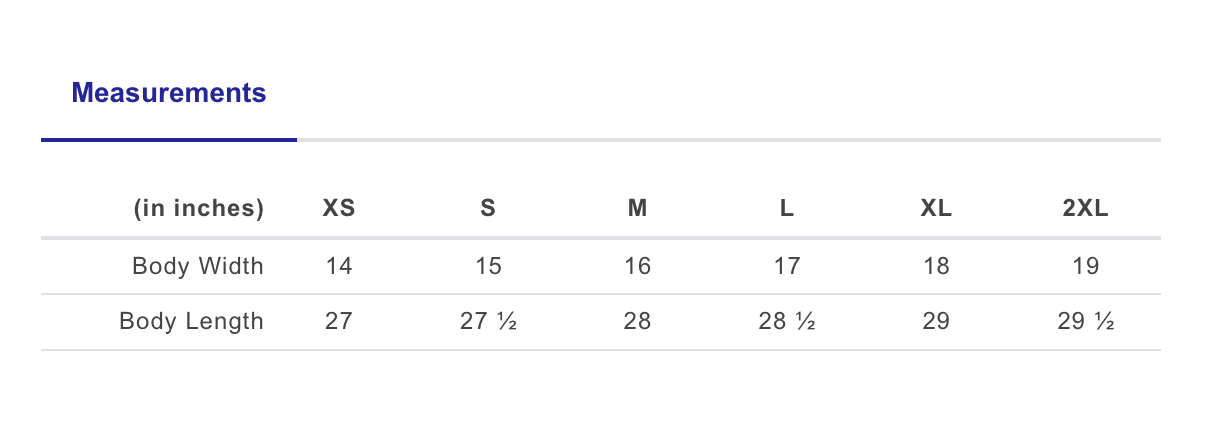Image resolution: width=1224 pixels, height=440 pixels.
Task: Select the S size column header
Action: pos(488,209)
